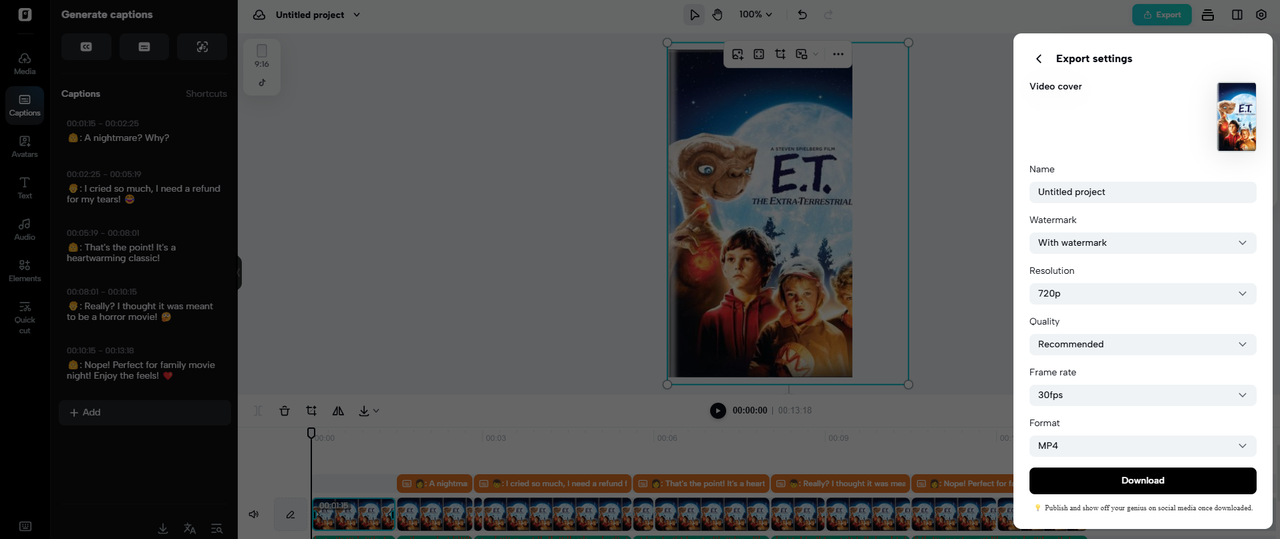
Task: Open find and replace captions icon
Action: point(217,528)
